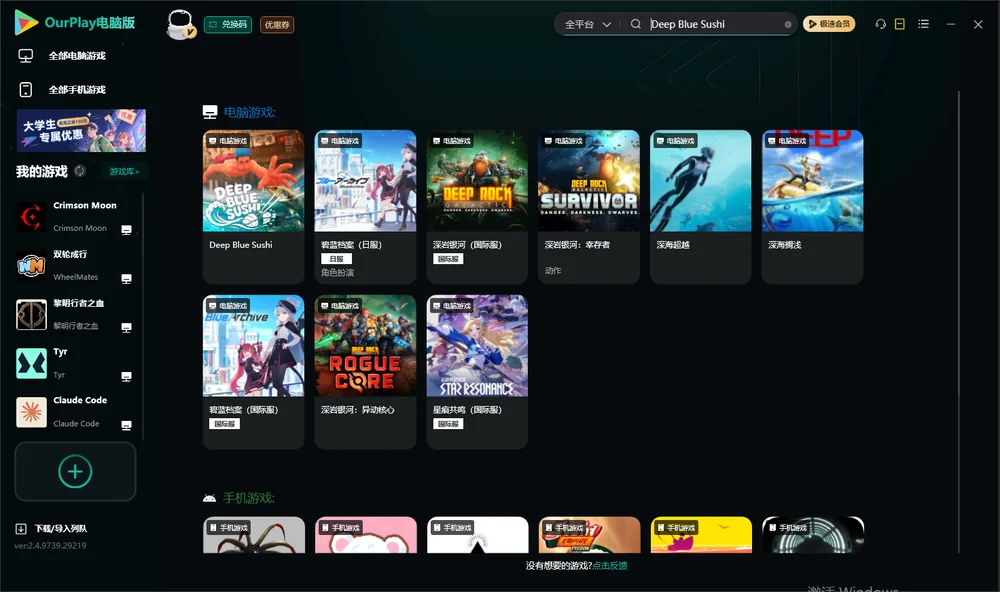Open the list menu icon in title bar
Screen dimensions: 1000x592
(x=923, y=24)
